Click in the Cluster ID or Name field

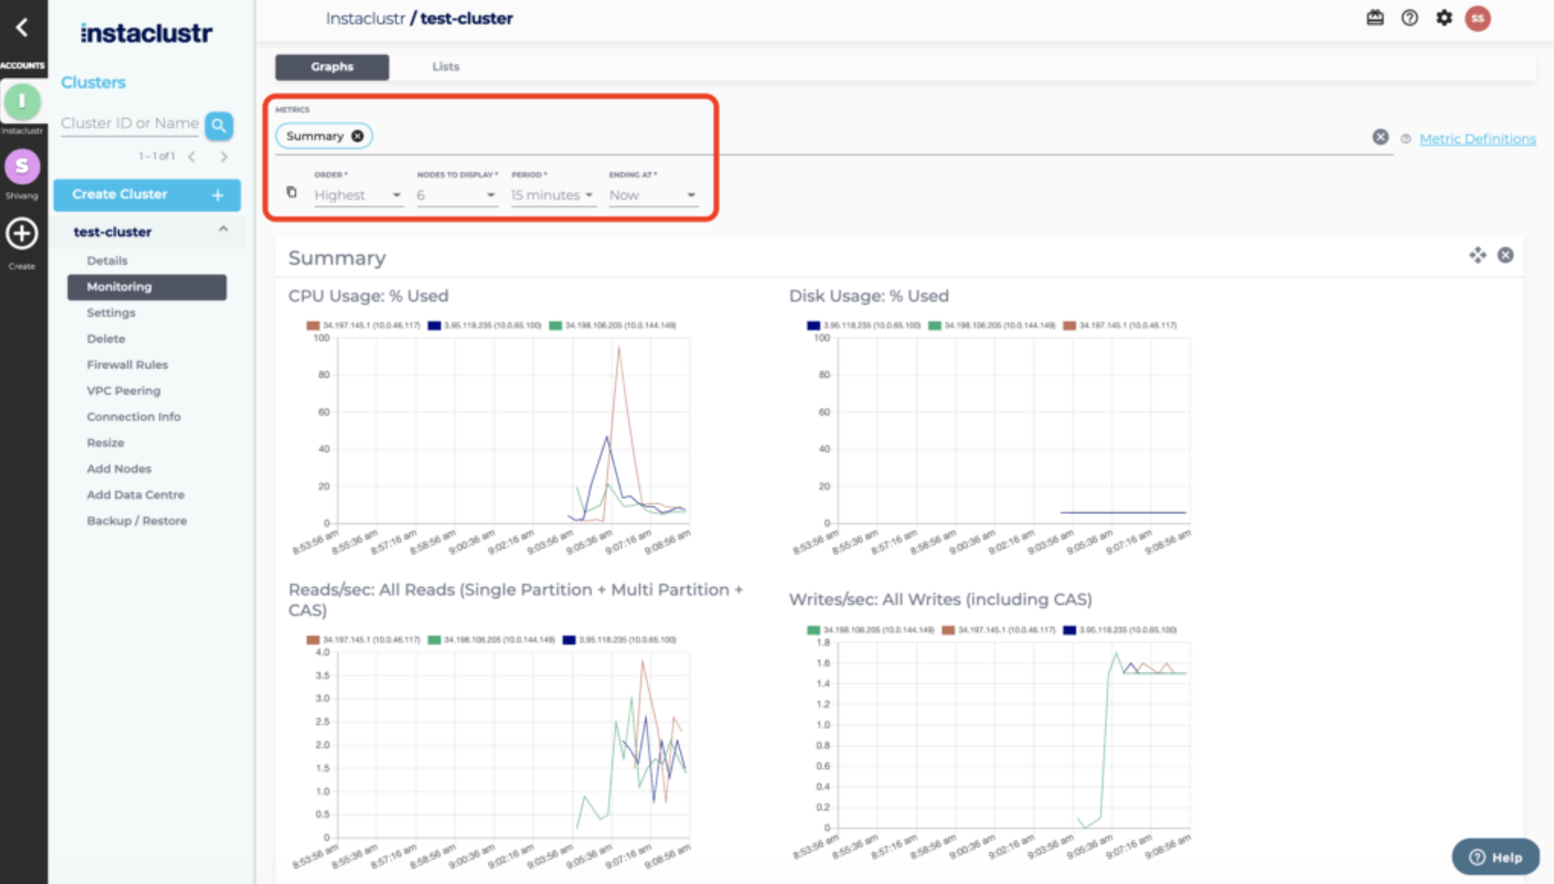130,124
